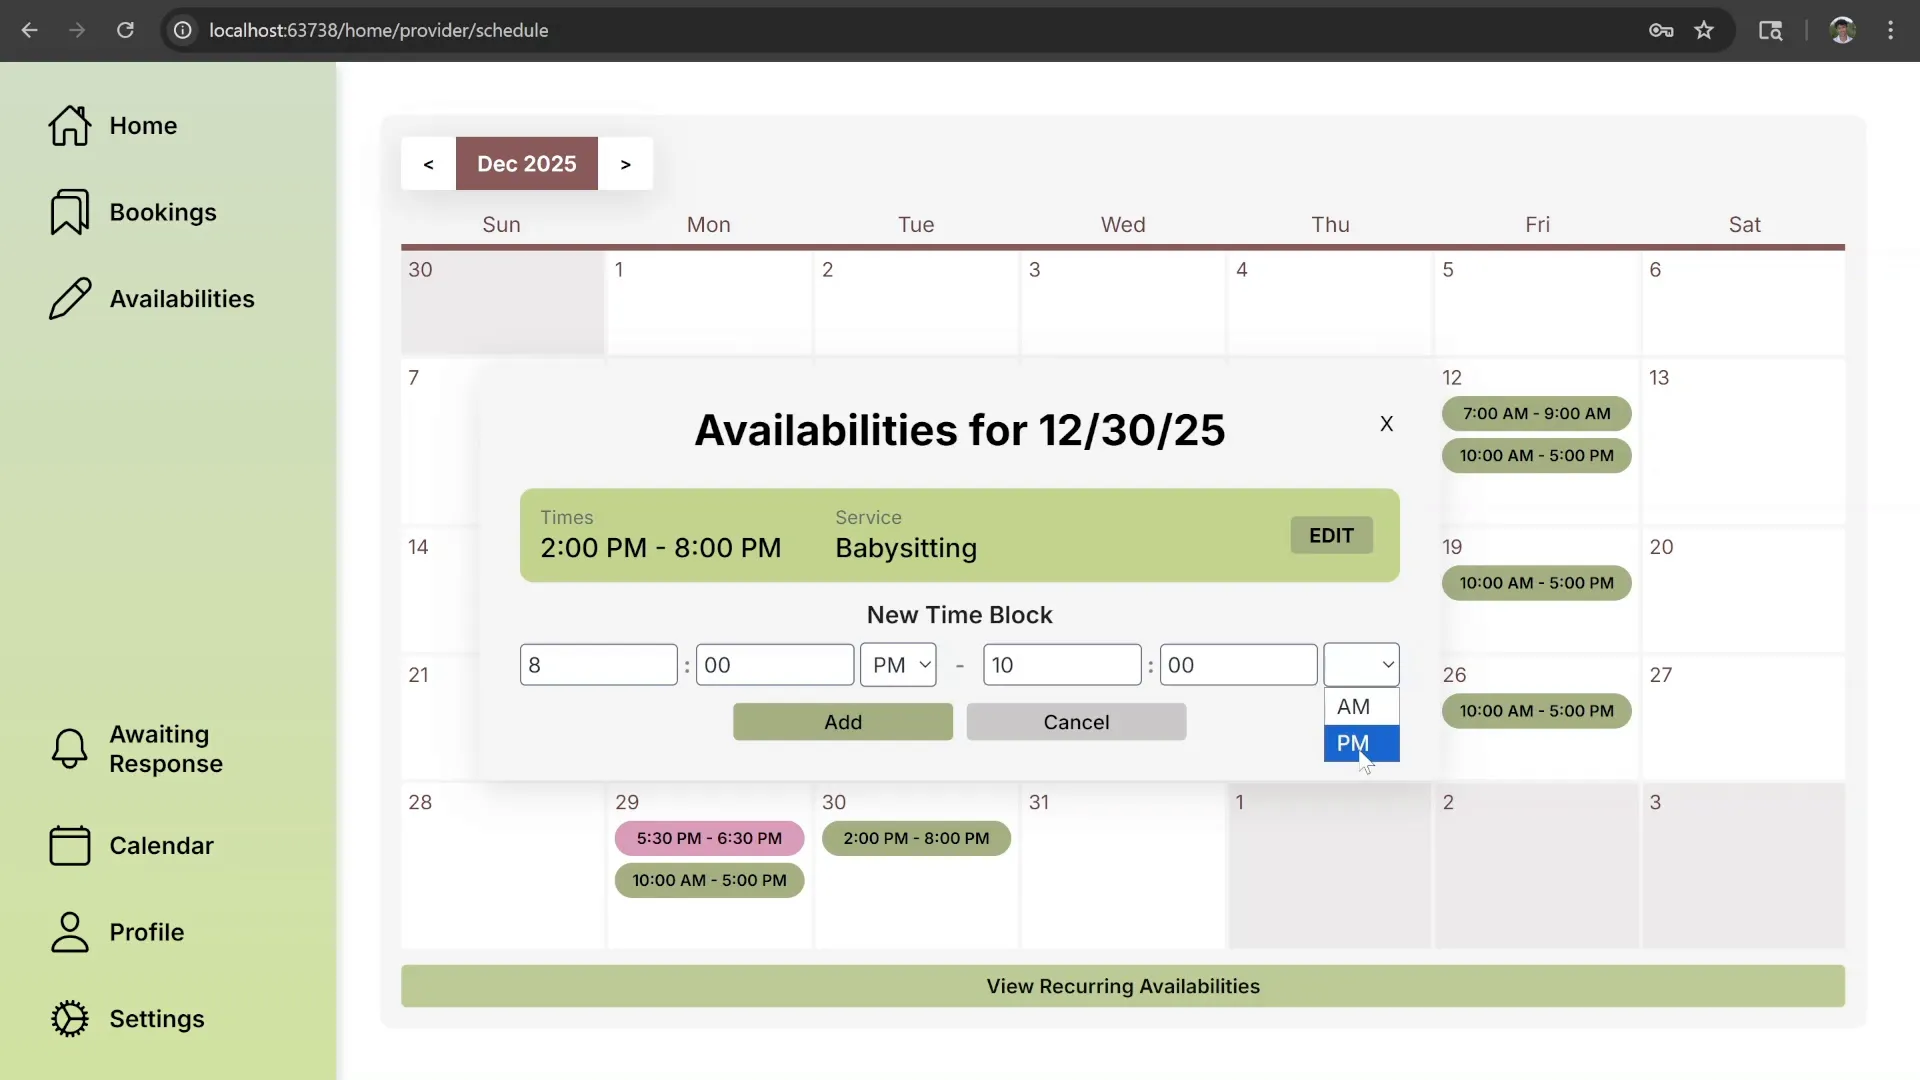1920x1080 pixels.
Task: Open the password key icon in address bar
Action: (x=1661, y=30)
